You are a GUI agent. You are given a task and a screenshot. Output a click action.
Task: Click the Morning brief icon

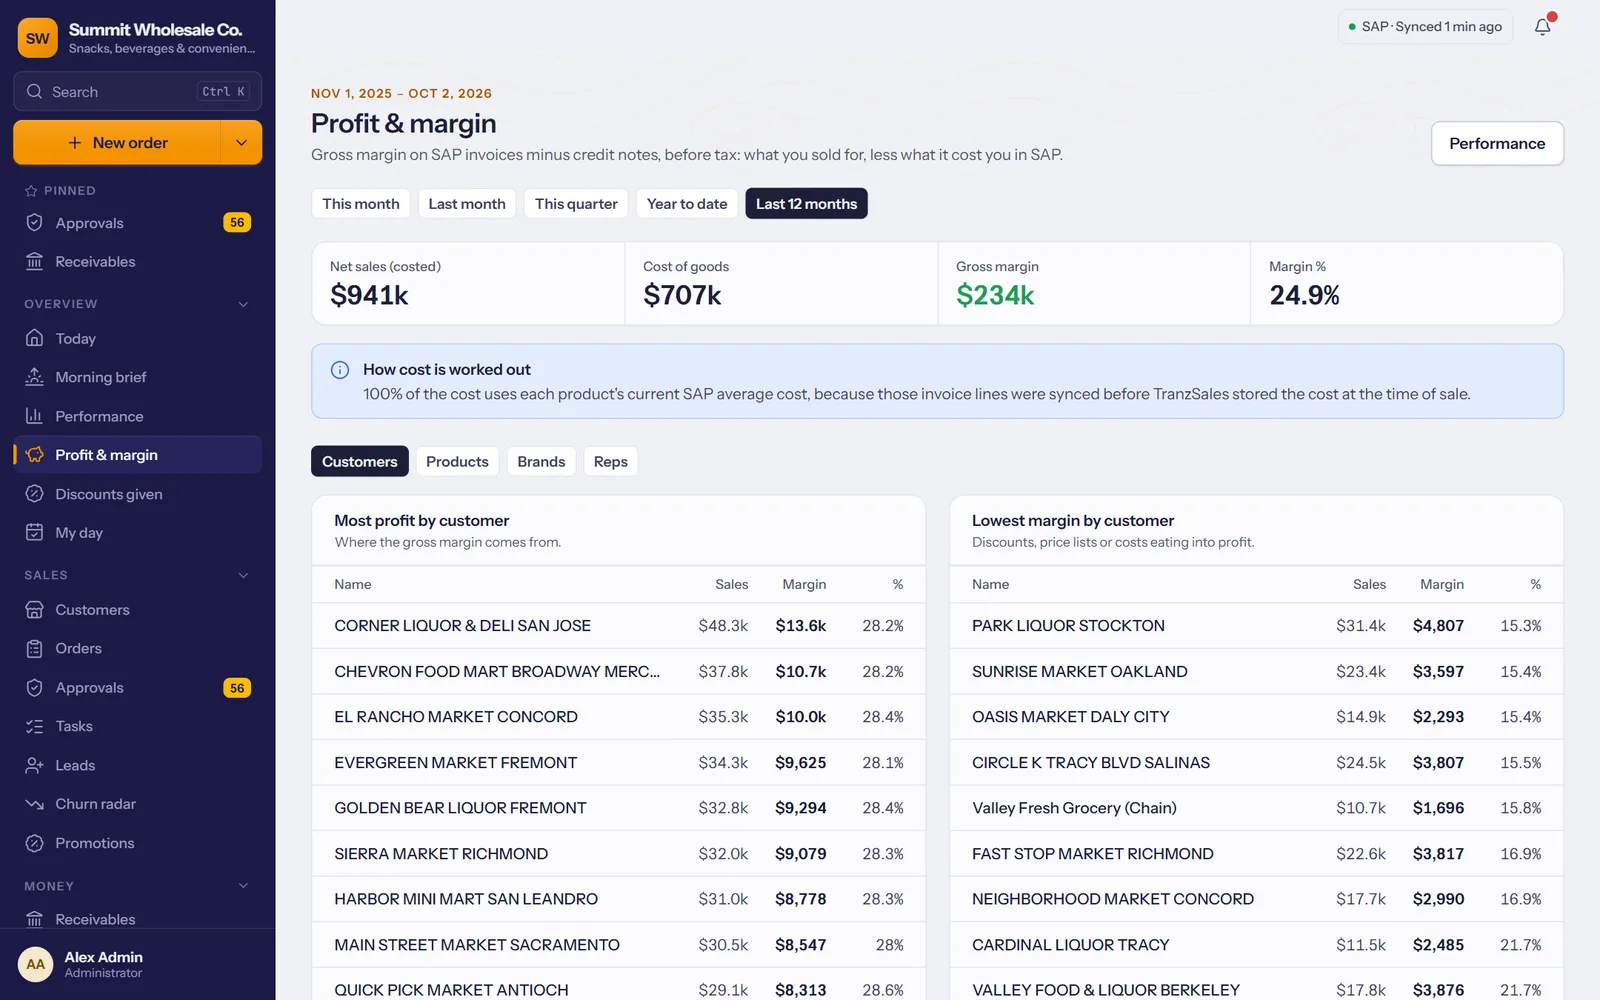click(x=35, y=377)
